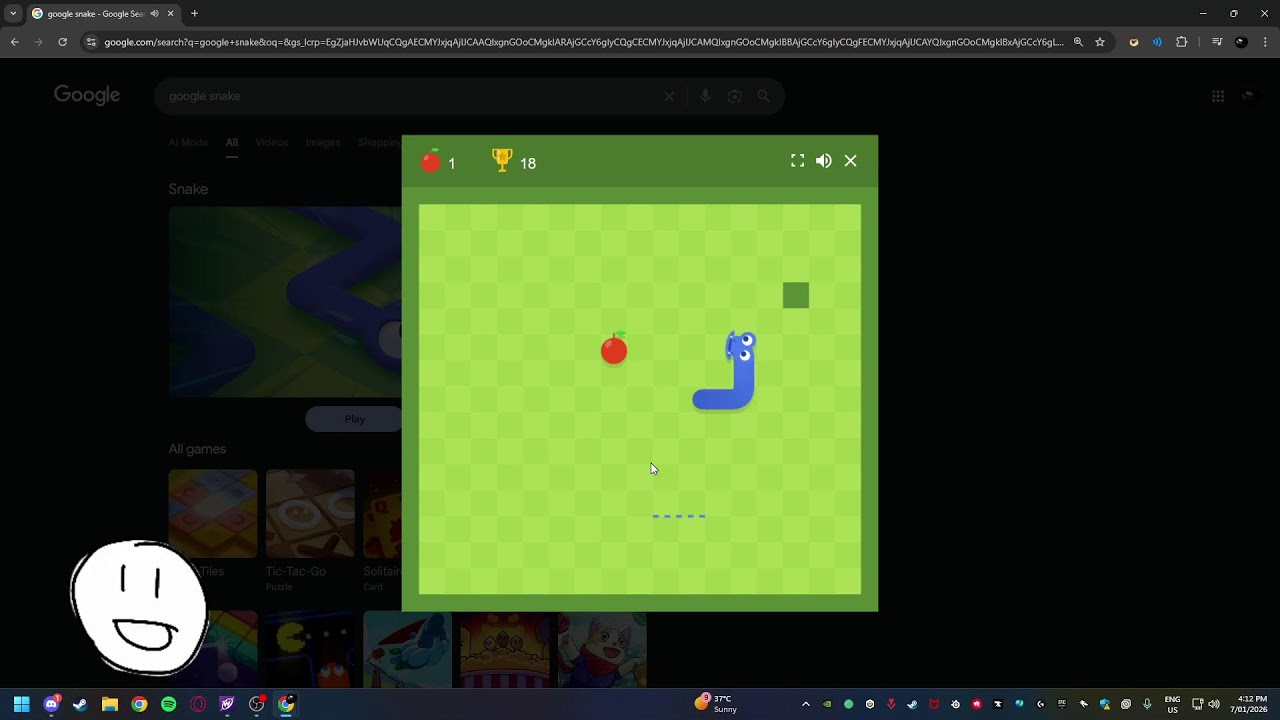View site information in address bar
Screen dimensions: 1280x720
click(x=91, y=42)
